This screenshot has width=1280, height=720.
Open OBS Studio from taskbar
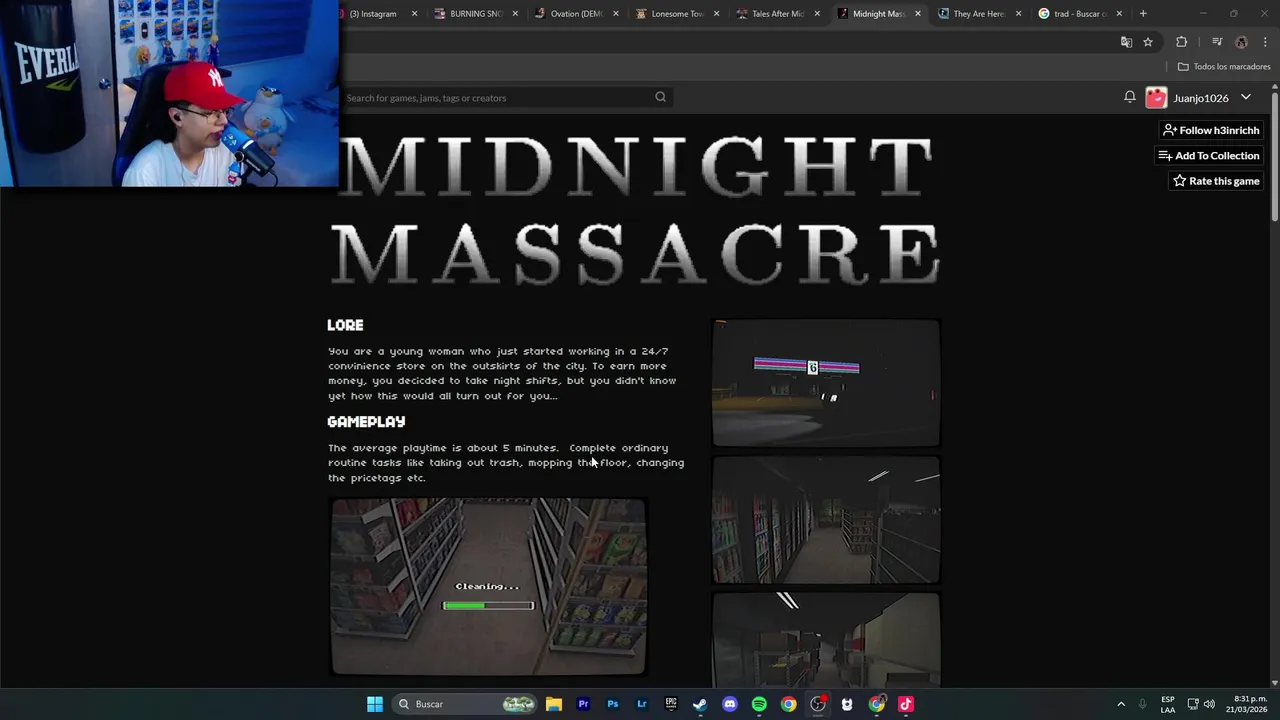818,704
